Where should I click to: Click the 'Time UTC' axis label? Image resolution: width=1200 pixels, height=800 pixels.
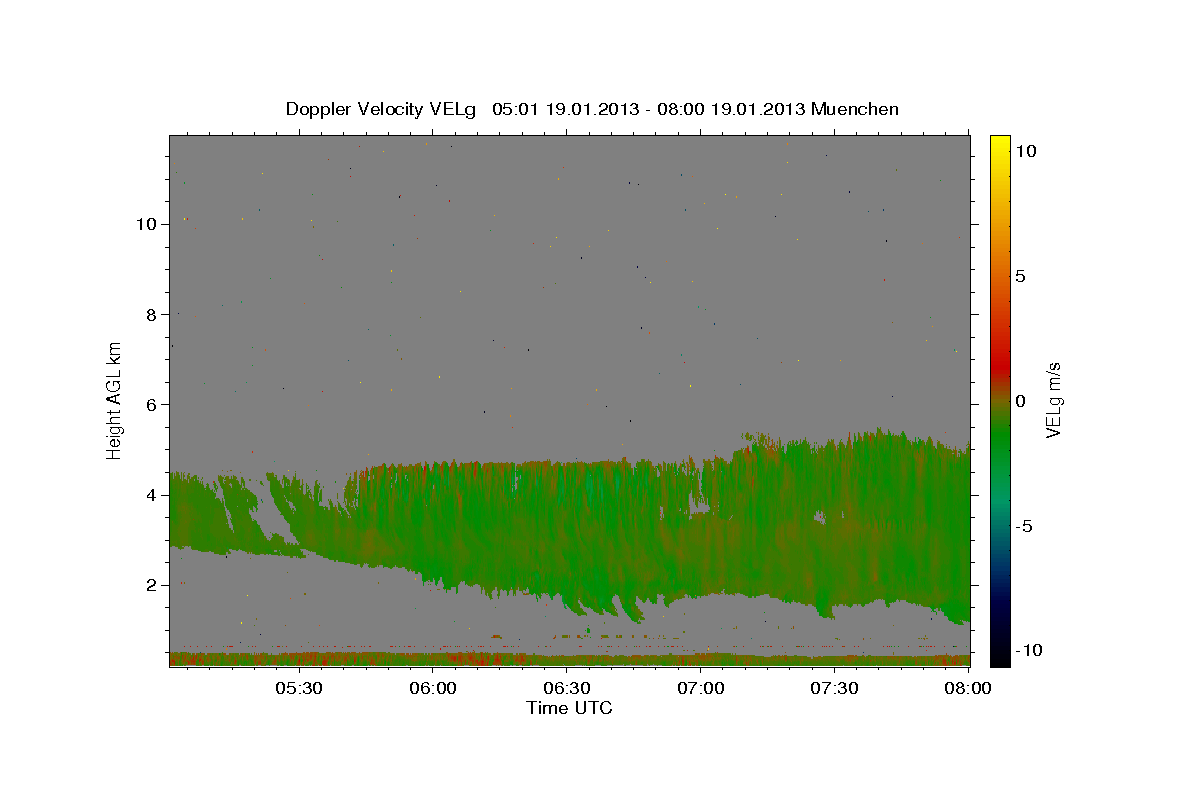click(569, 708)
